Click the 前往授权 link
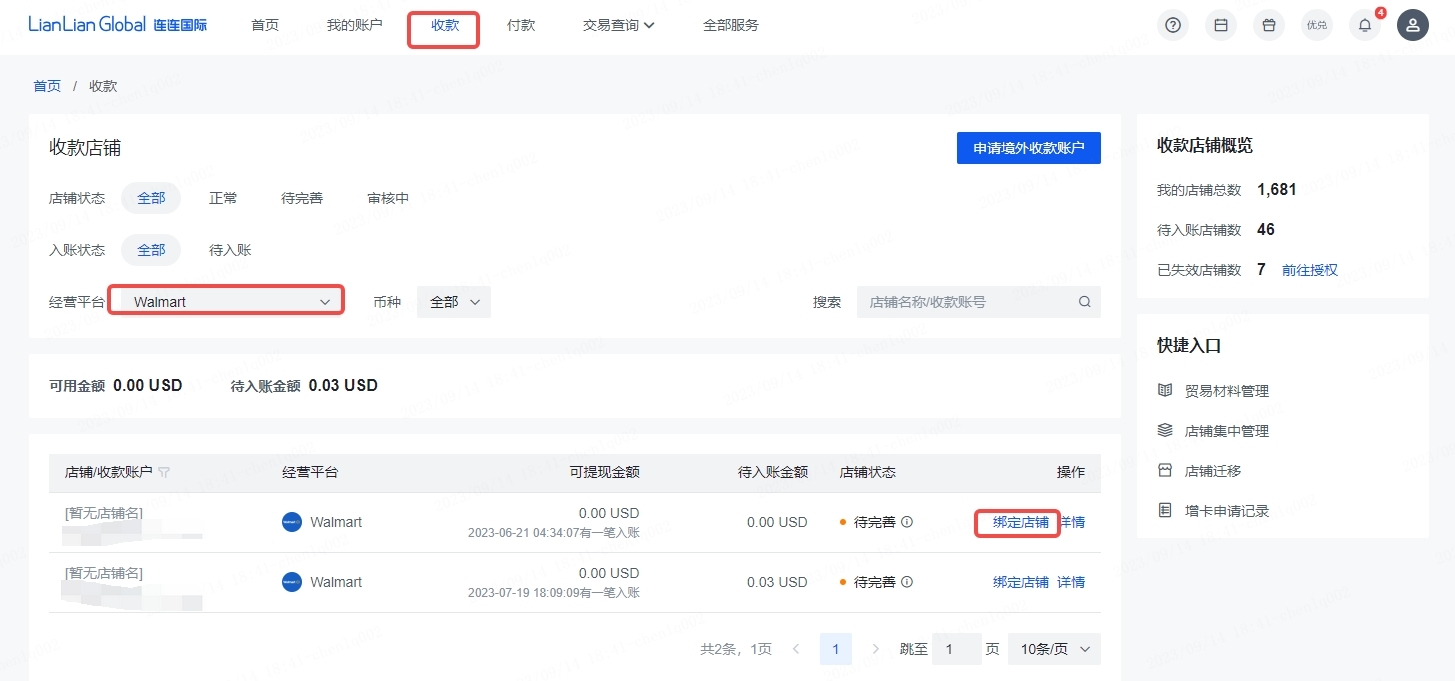Screen dimensions: 1455x681 click(x=1310, y=270)
